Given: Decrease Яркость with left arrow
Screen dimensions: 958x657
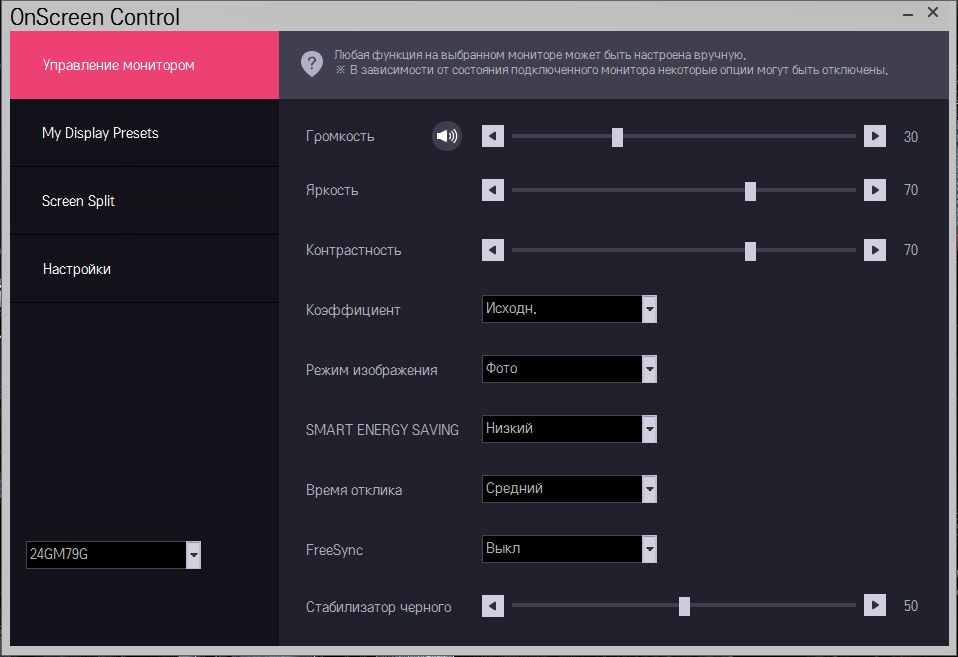Looking at the screenshot, I should pyautogui.click(x=493, y=190).
